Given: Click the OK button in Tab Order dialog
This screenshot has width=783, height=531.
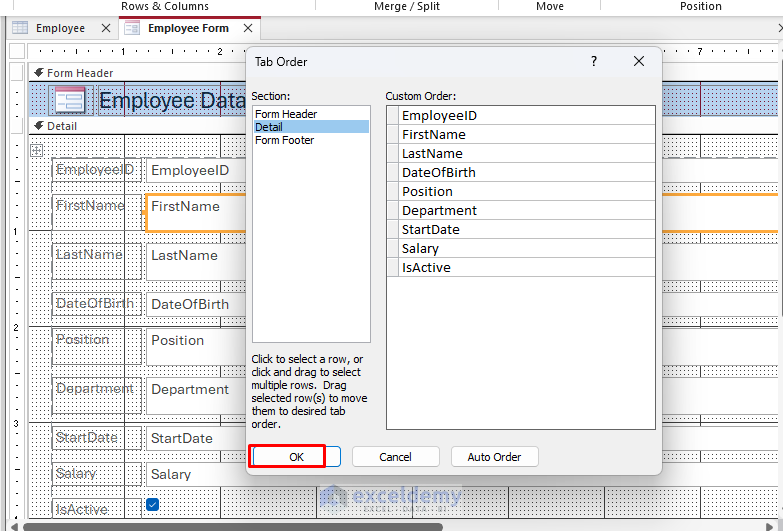Looking at the screenshot, I should click(x=297, y=457).
